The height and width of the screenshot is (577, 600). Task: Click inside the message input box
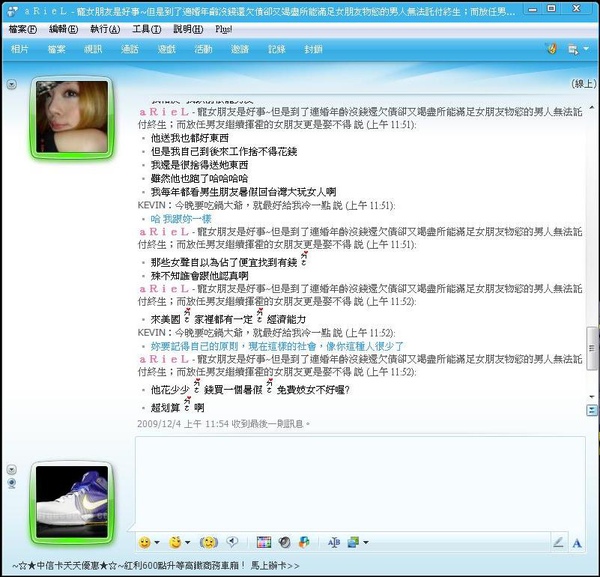[360, 484]
